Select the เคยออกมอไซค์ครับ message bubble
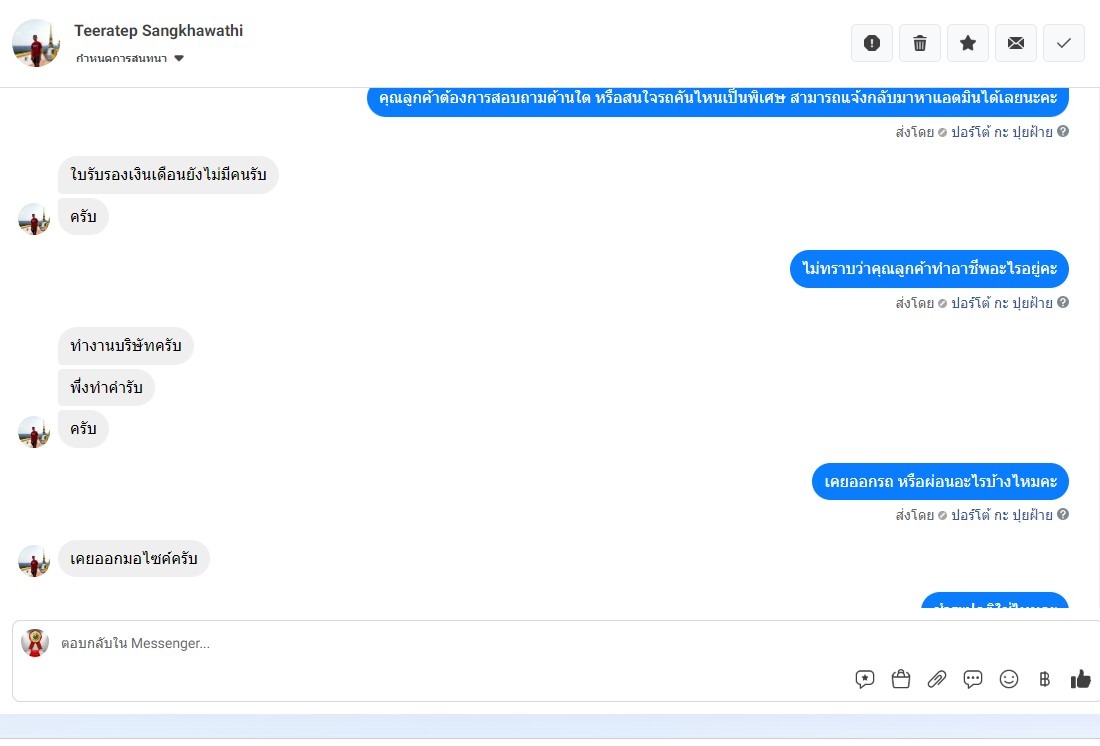This screenshot has width=1100, height=746. click(x=133, y=559)
